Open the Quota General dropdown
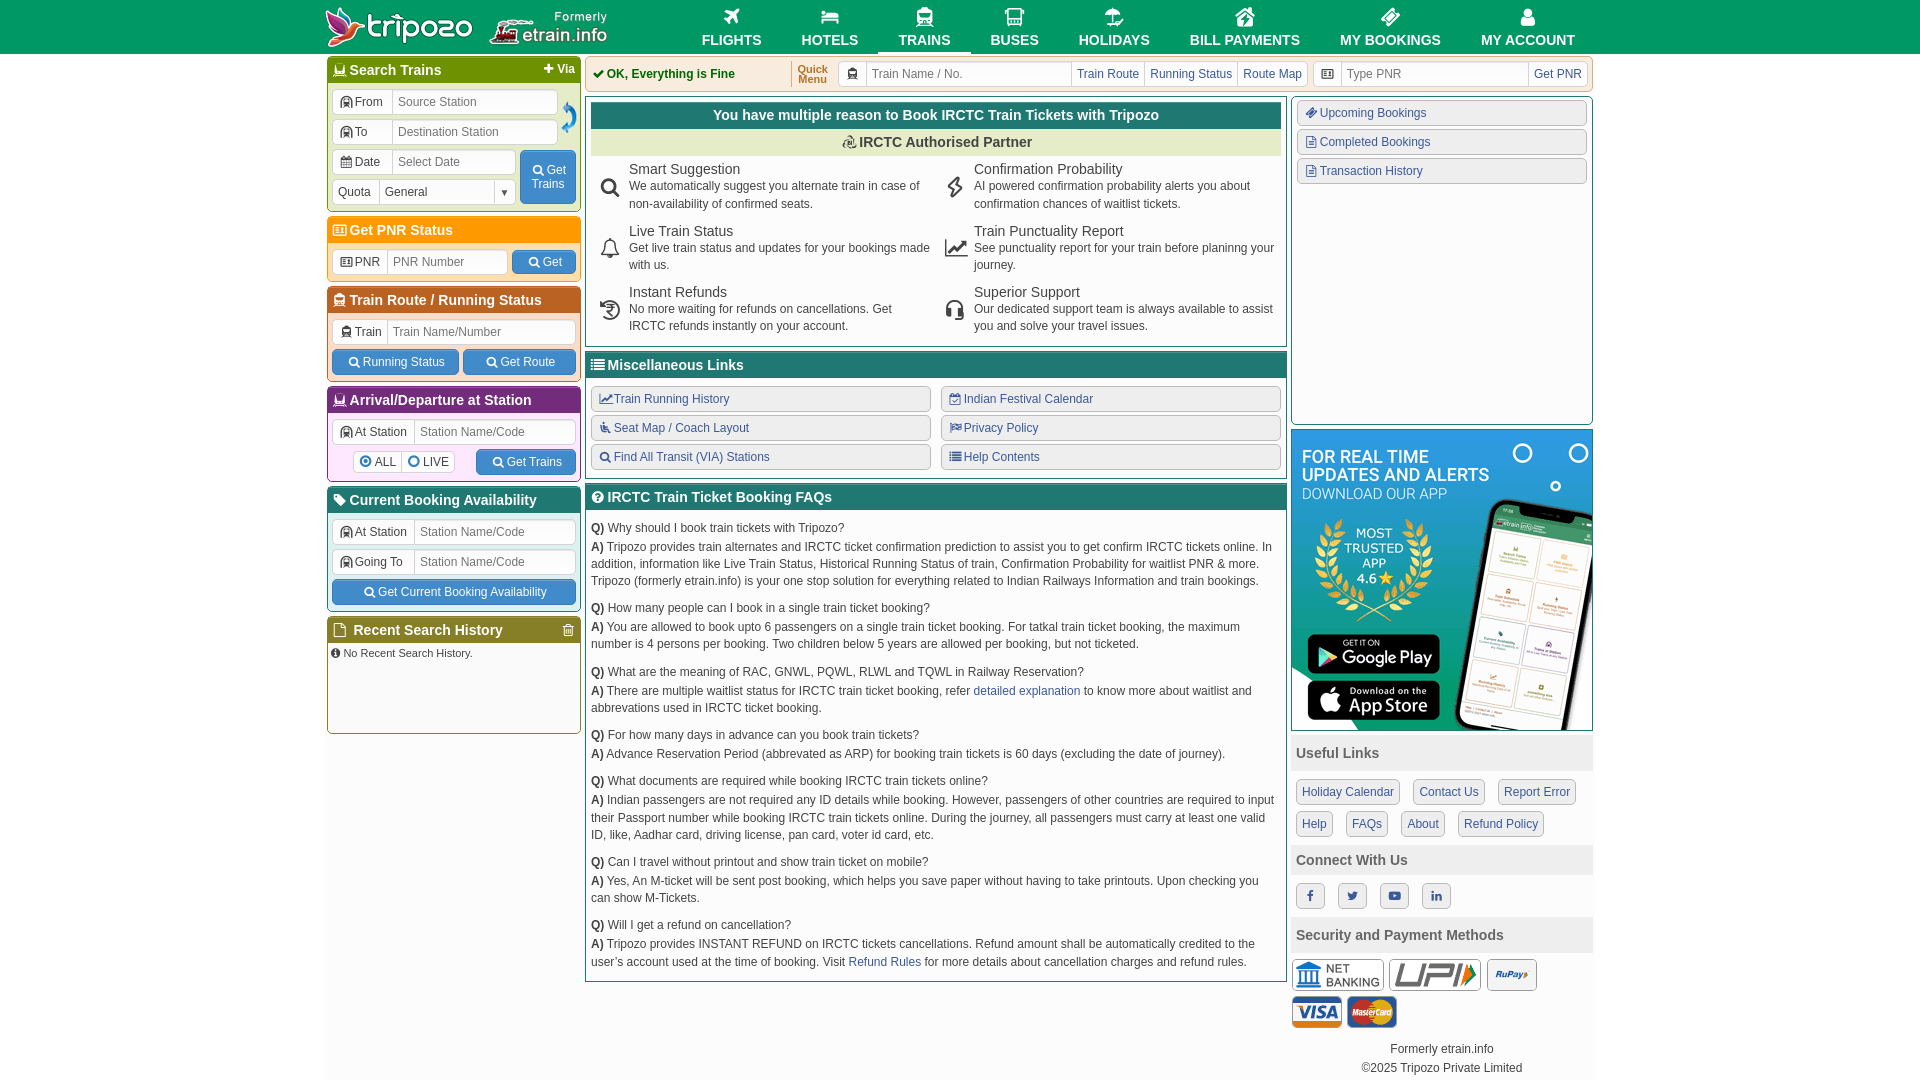1920x1080 pixels. pos(447,192)
